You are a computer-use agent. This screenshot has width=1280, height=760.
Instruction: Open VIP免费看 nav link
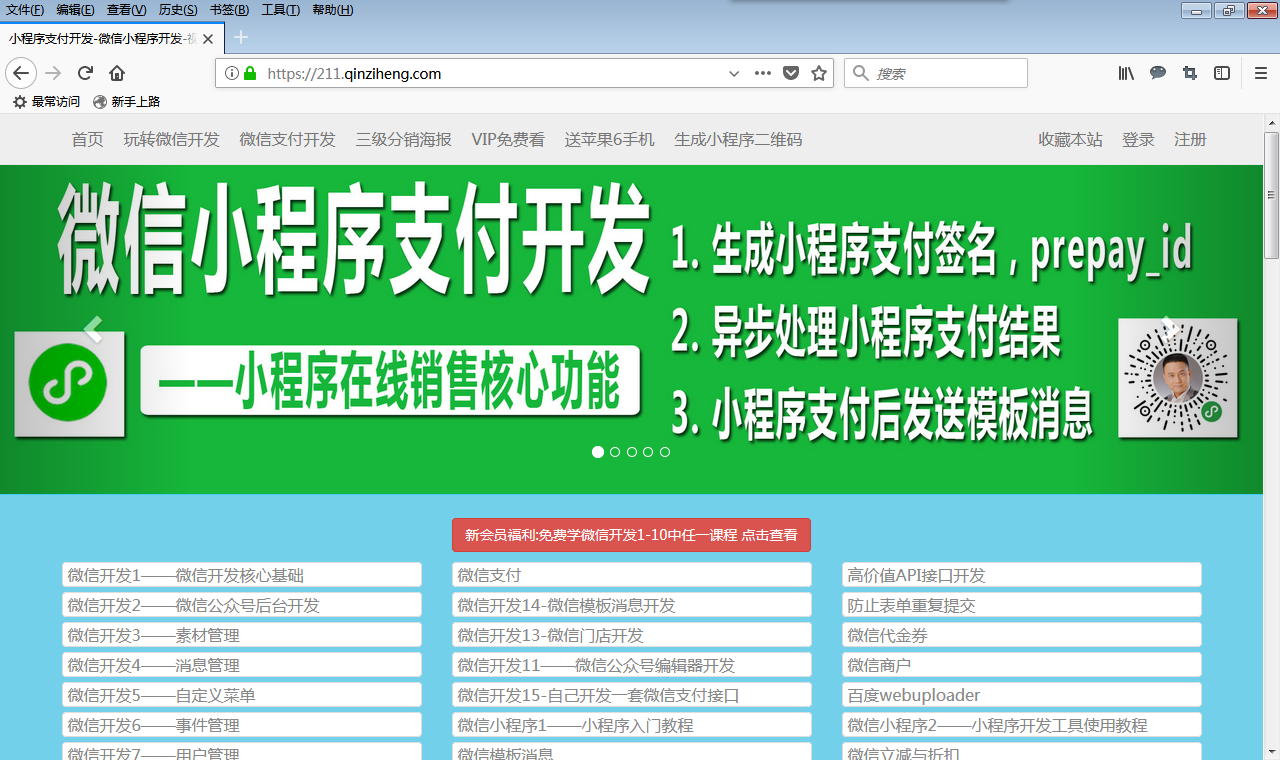click(x=508, y=140)
